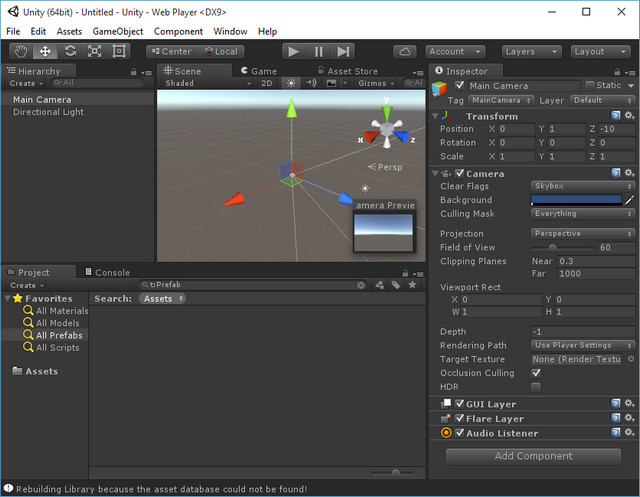This screenshot has height=497, width=640.
Task: Click the Background color swatch
Action: [x=576, y=200]
